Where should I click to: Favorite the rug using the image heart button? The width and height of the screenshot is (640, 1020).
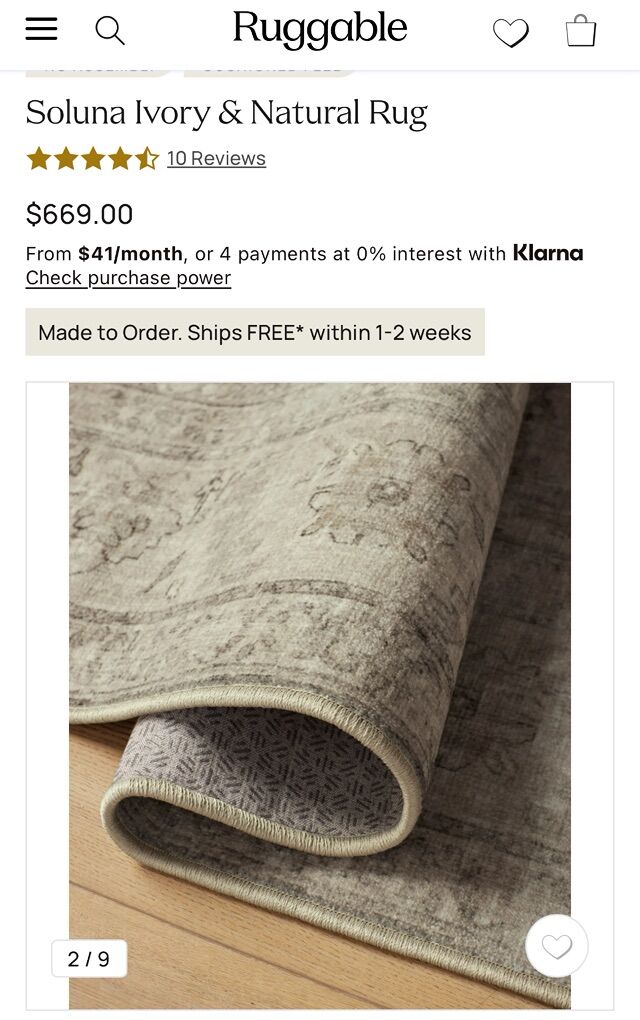[x=556, y=946]
